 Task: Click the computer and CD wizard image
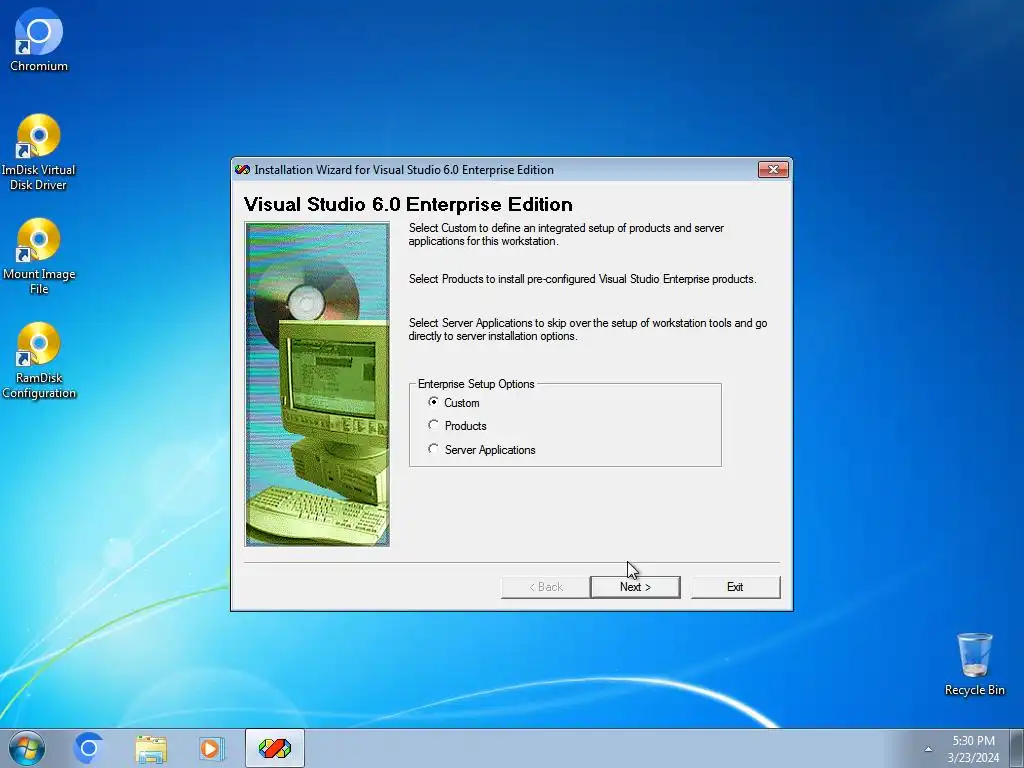click(317, 384)
